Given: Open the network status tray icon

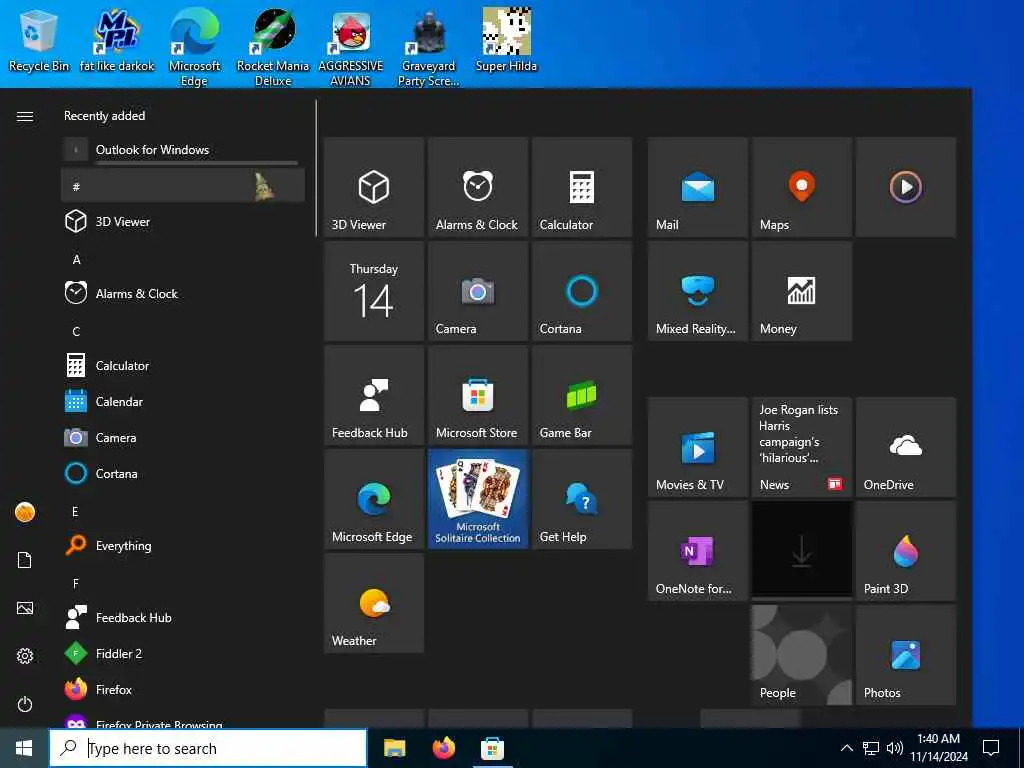Looking at the screenshot, I should pos(871,748).
